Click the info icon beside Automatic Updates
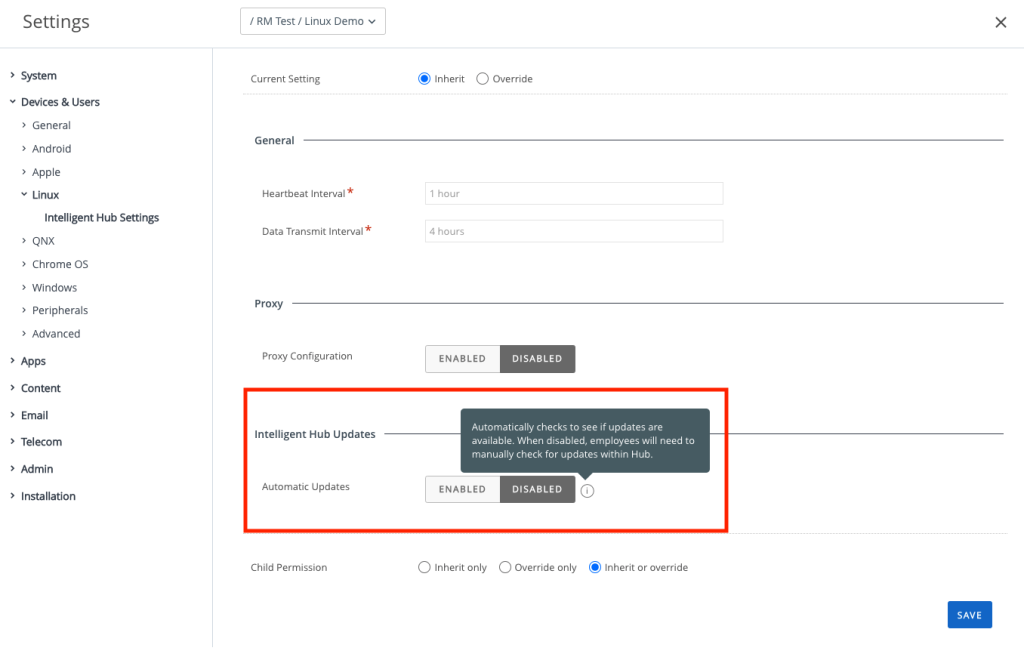 point(588,490)
